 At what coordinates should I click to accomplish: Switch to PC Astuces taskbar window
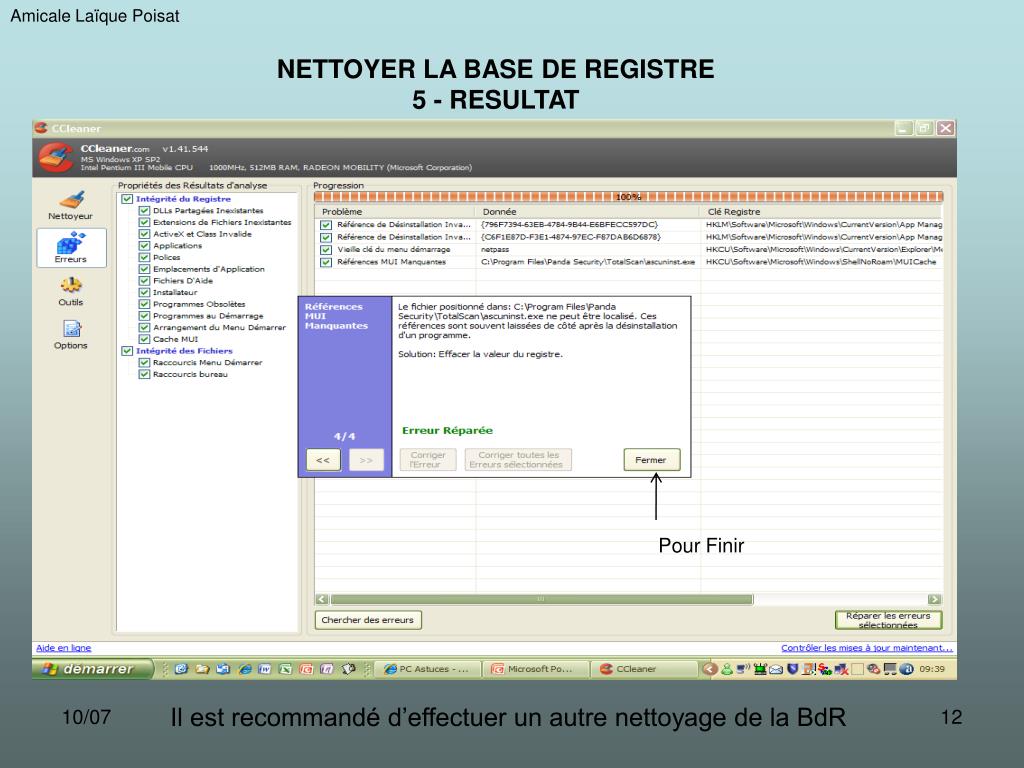point(428,669)
